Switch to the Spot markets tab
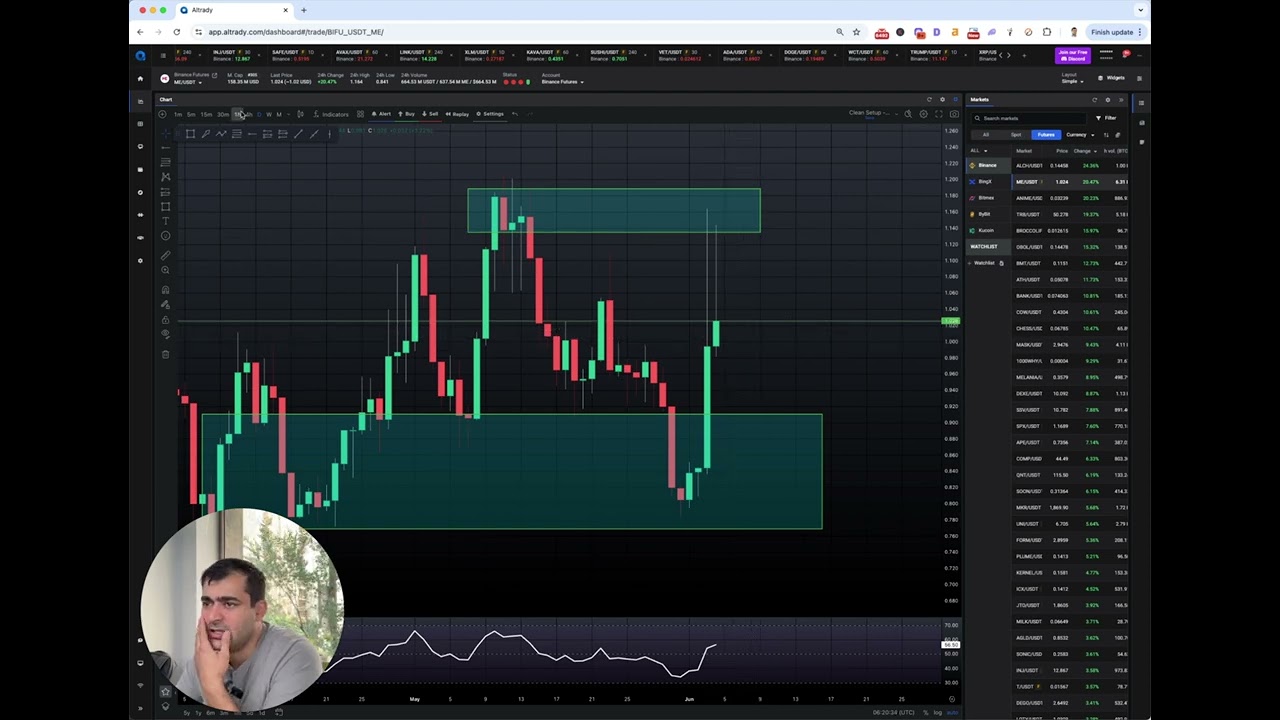Image resolution: width=1280 pixels, height=720 pixels. [x=1016, y=135]
